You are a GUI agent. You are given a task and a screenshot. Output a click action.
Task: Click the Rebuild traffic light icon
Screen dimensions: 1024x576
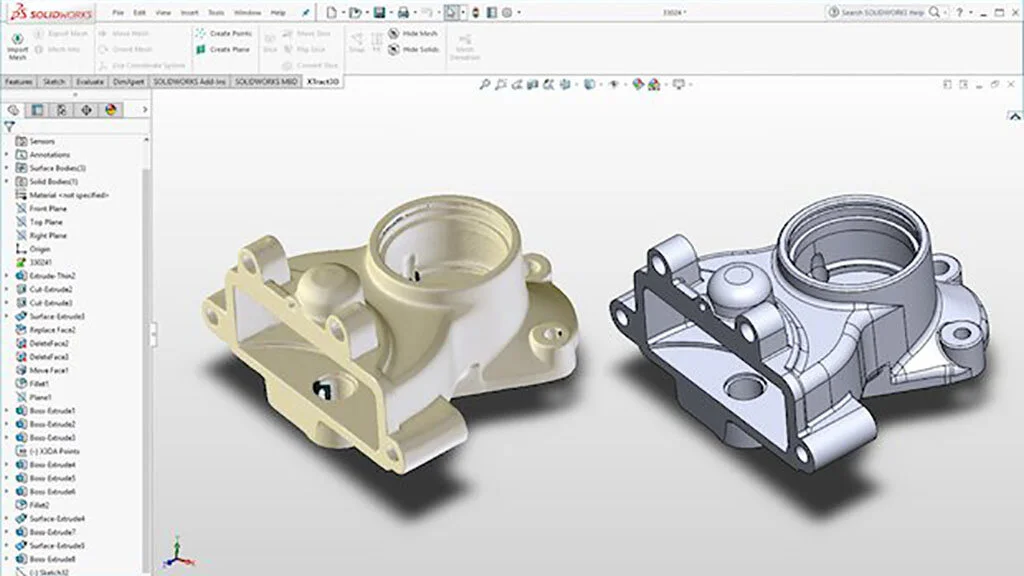click(x=476, y=12)
